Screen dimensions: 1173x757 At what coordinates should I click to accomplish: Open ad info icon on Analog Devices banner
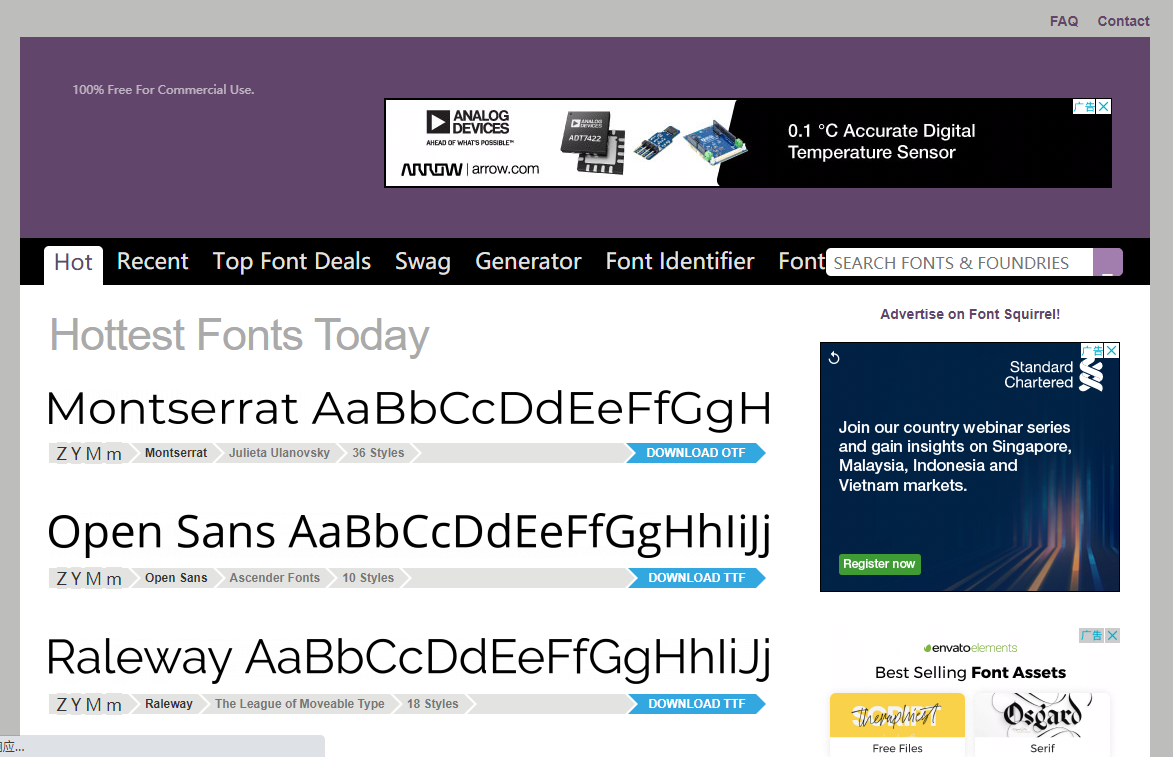tap(1084, 106)
